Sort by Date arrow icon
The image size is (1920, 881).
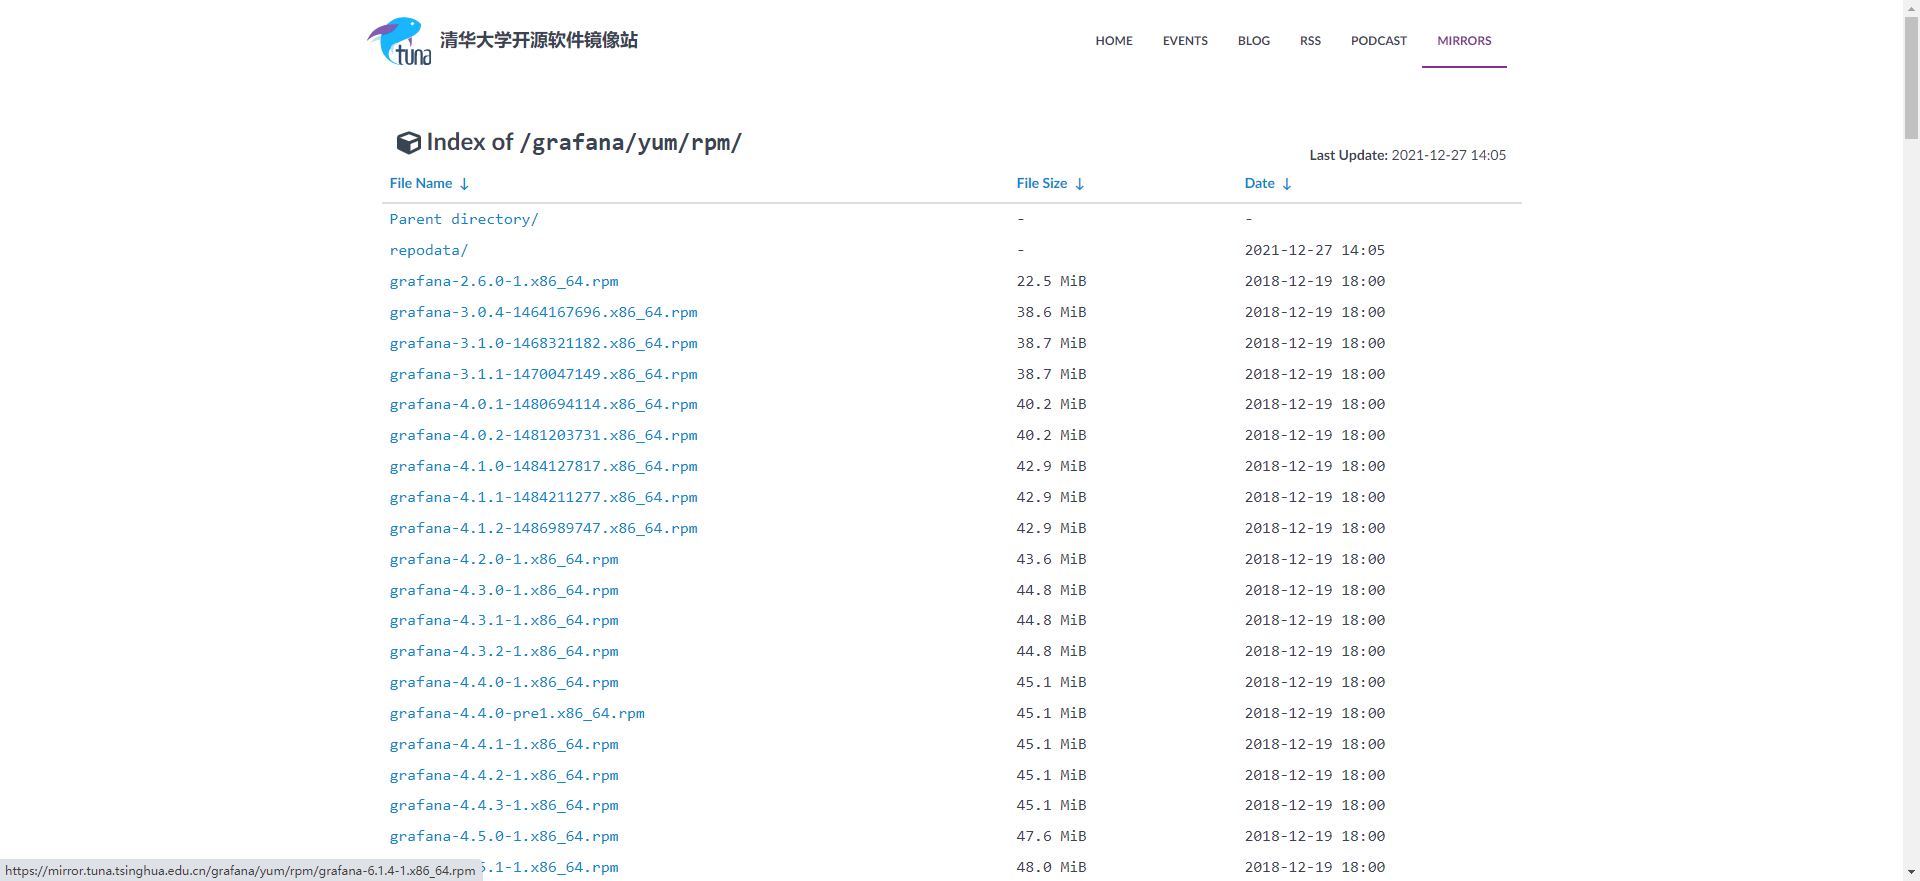point(1287,184)
